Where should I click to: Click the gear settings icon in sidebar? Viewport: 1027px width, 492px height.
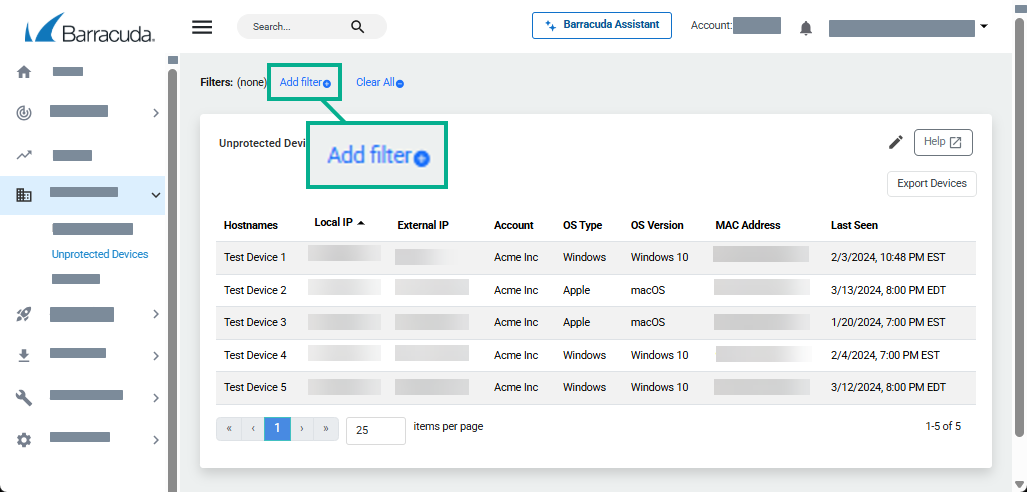[x=24, y=439]
